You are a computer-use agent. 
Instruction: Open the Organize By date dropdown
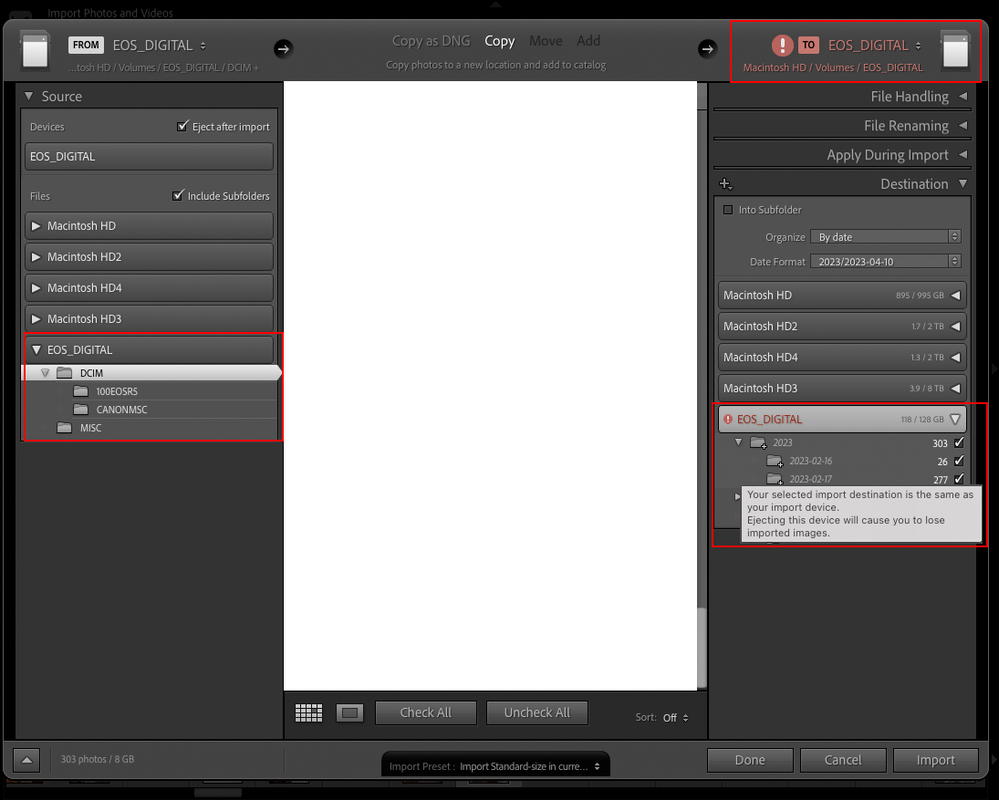886,236
